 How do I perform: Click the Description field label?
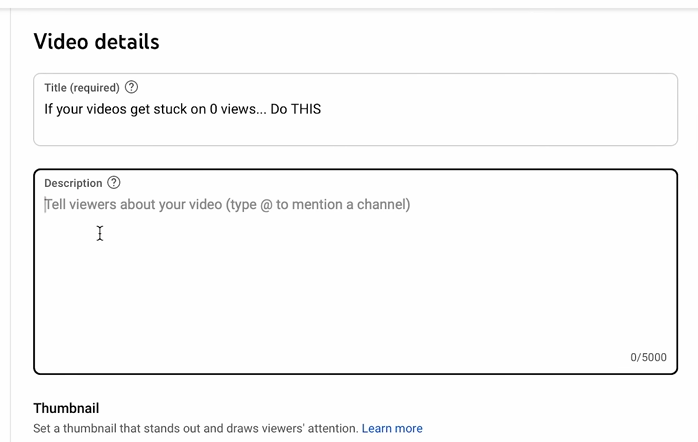pos(73,183)
